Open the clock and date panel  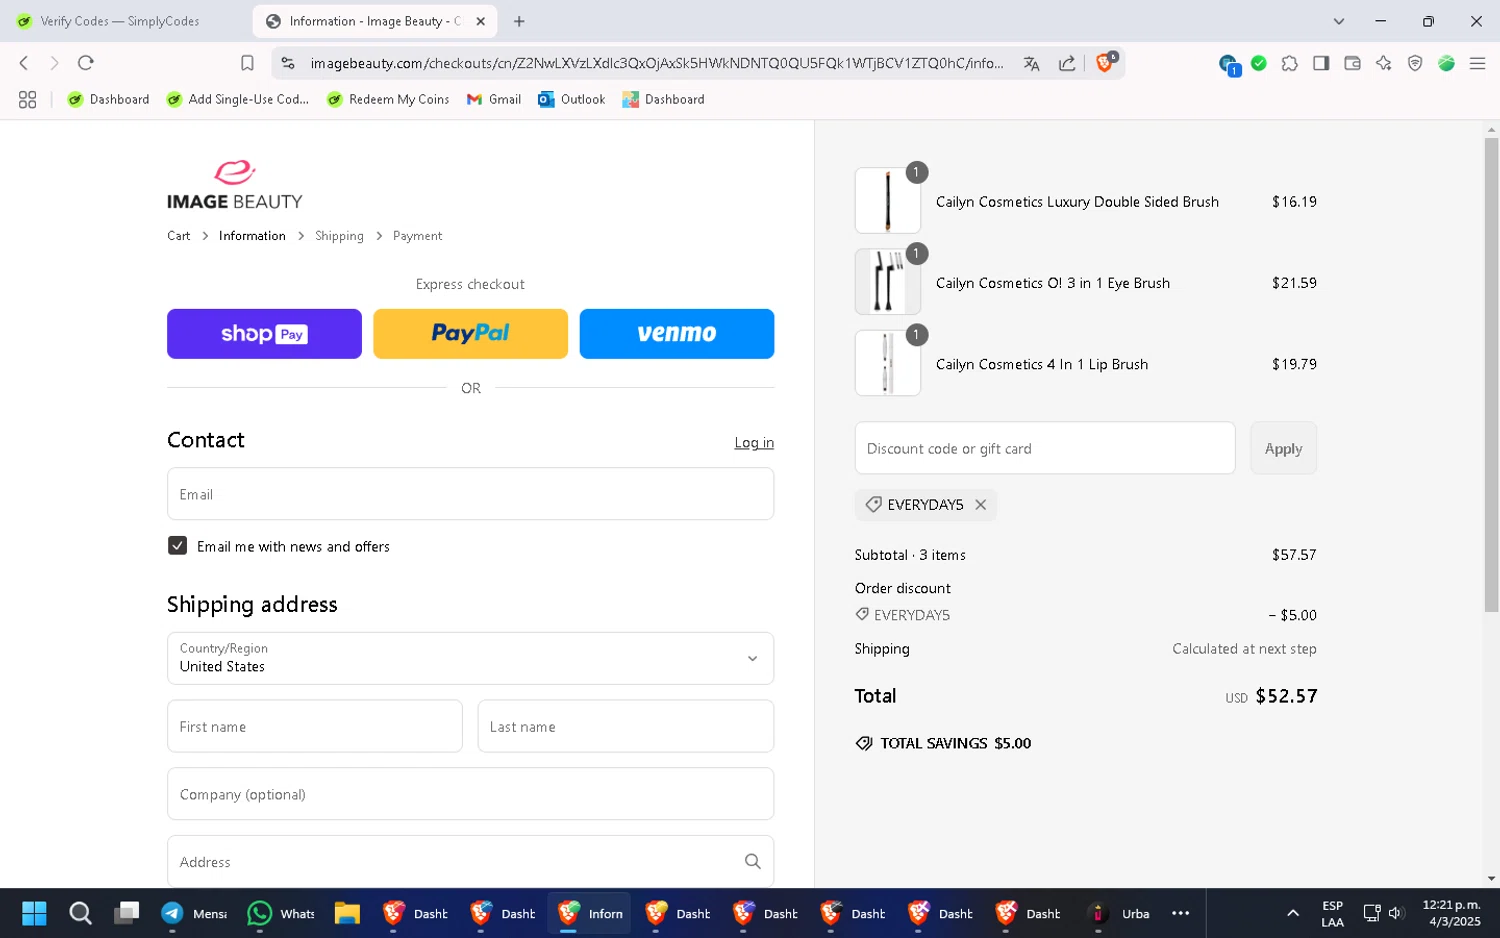[x=1452, y=913]
